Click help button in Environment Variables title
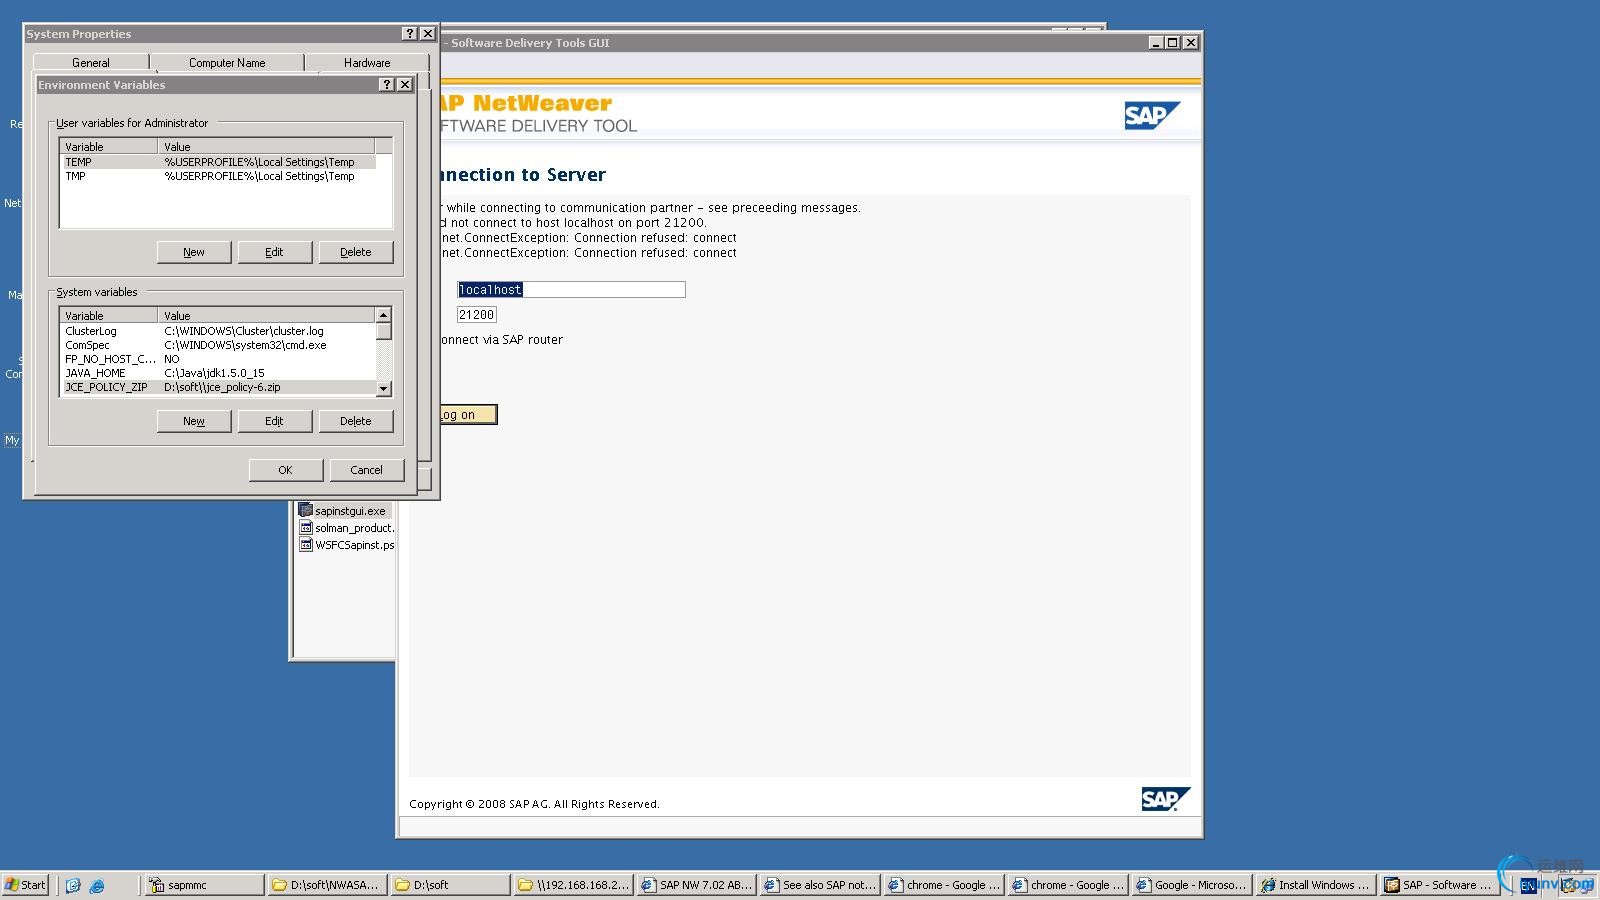Screen dimensions: 1600x900 click(387, 85)
